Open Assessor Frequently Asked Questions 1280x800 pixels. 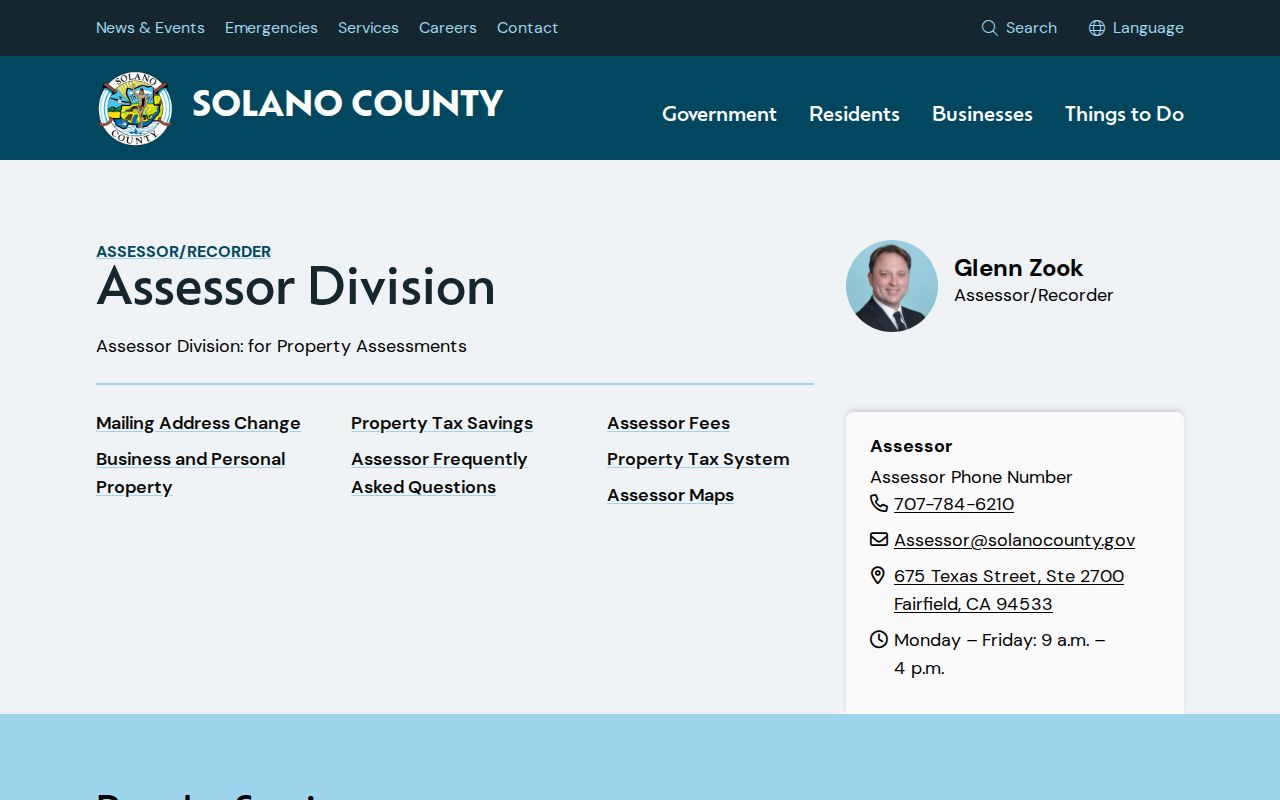pyautogui.click(x=439, y=473)
